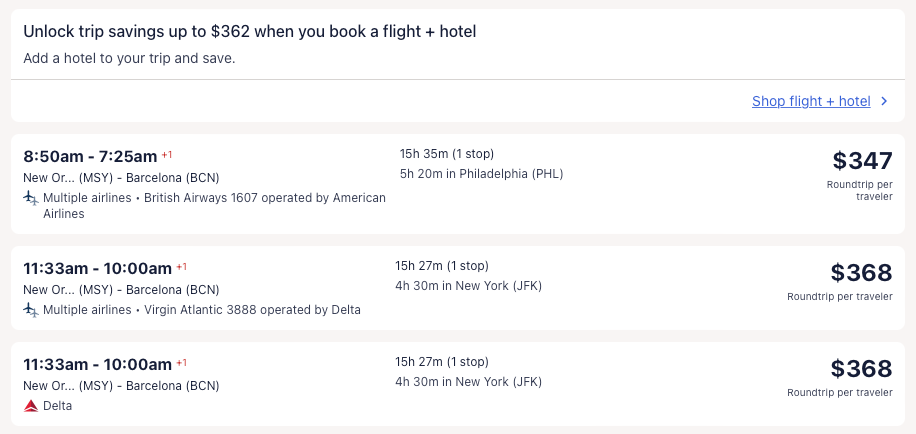Select the 8:50am - 7:25am flight
The height and width of the screenshot is (434, 916).
[90, 156]
